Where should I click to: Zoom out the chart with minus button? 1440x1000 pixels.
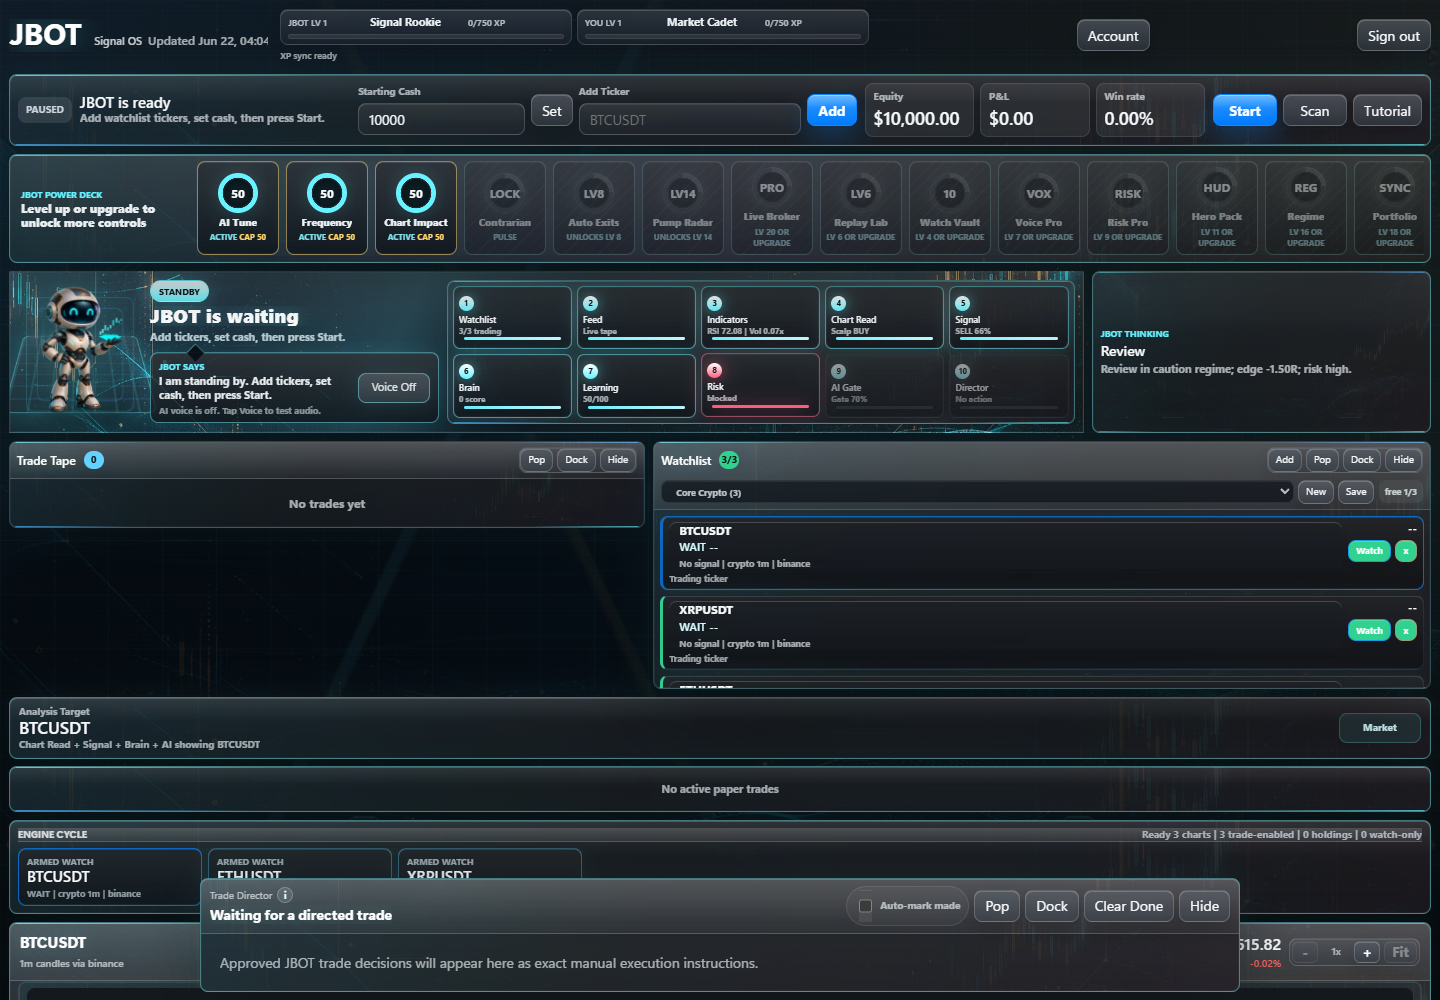[1305, 953]
